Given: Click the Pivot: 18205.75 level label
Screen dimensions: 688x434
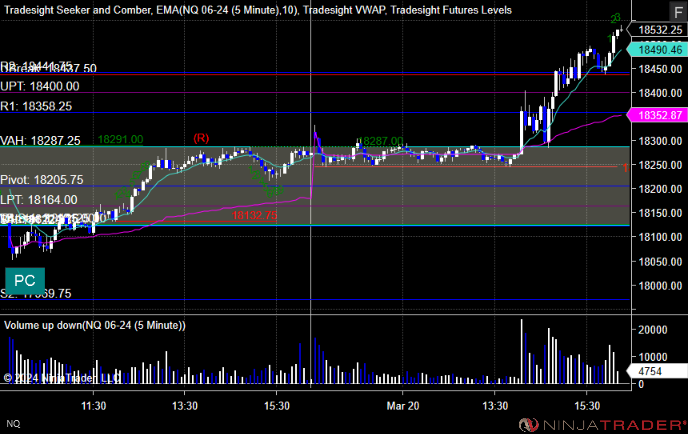Looking at the screenshot, I should (x=42, y=179).
